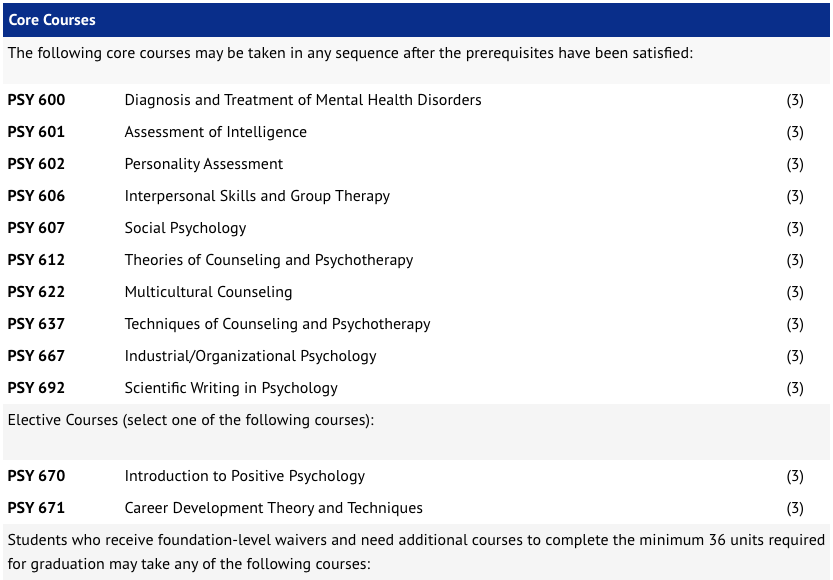833x580 pixels.
Task: Click Introduction to Positive Psychology title
Action: pos(245,476)
